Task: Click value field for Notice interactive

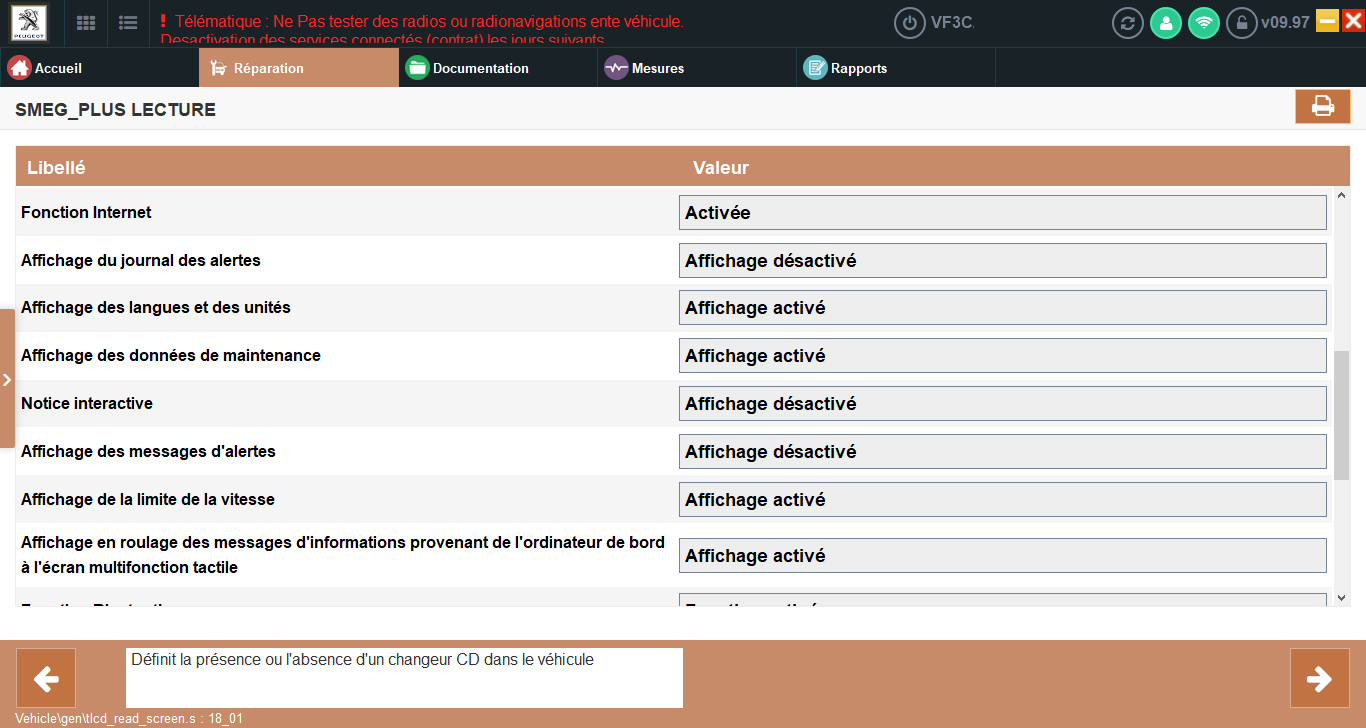Action: pos(1003,404)
